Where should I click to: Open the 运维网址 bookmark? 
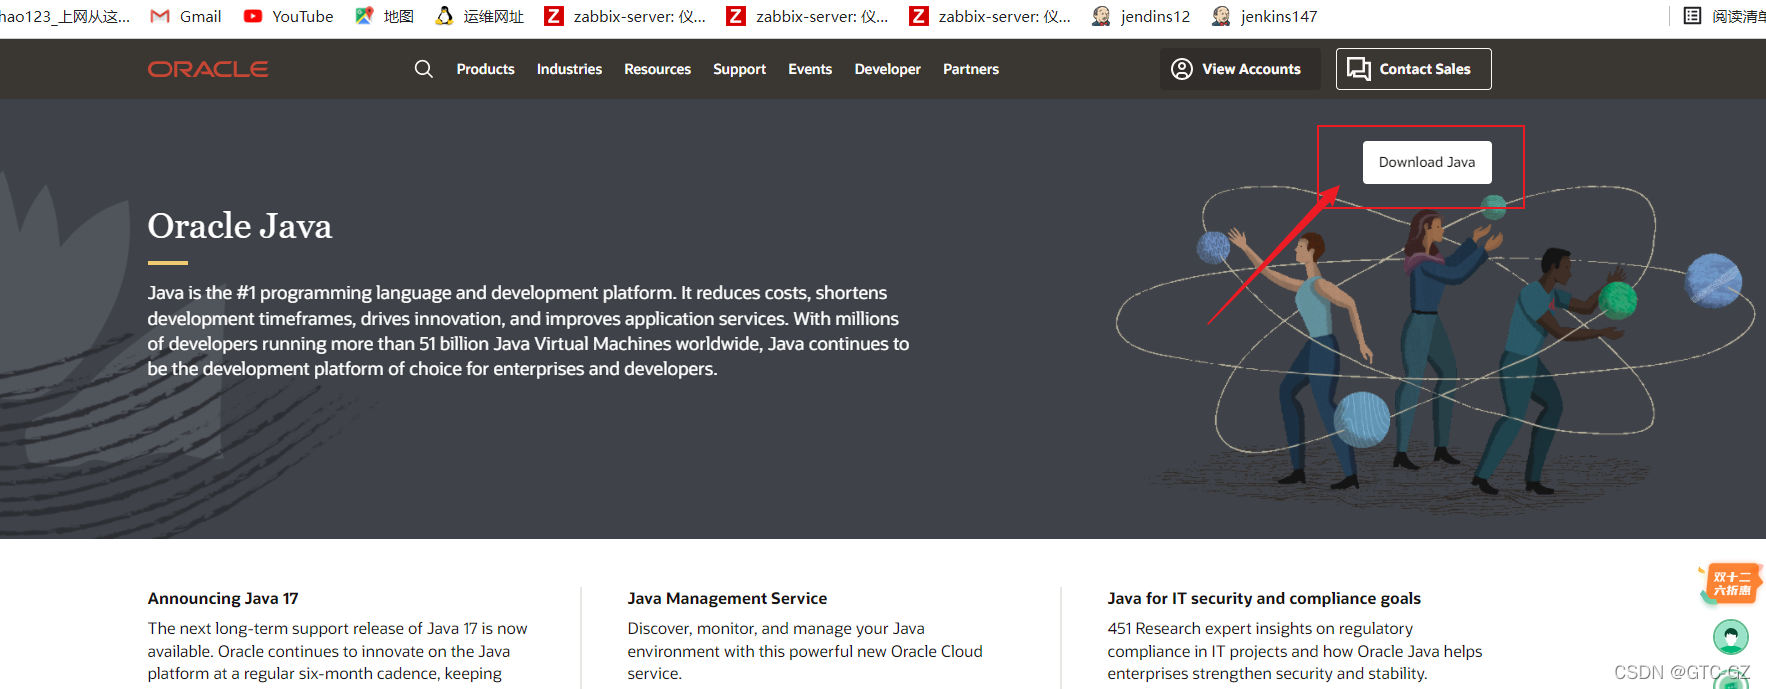(480, 16)
